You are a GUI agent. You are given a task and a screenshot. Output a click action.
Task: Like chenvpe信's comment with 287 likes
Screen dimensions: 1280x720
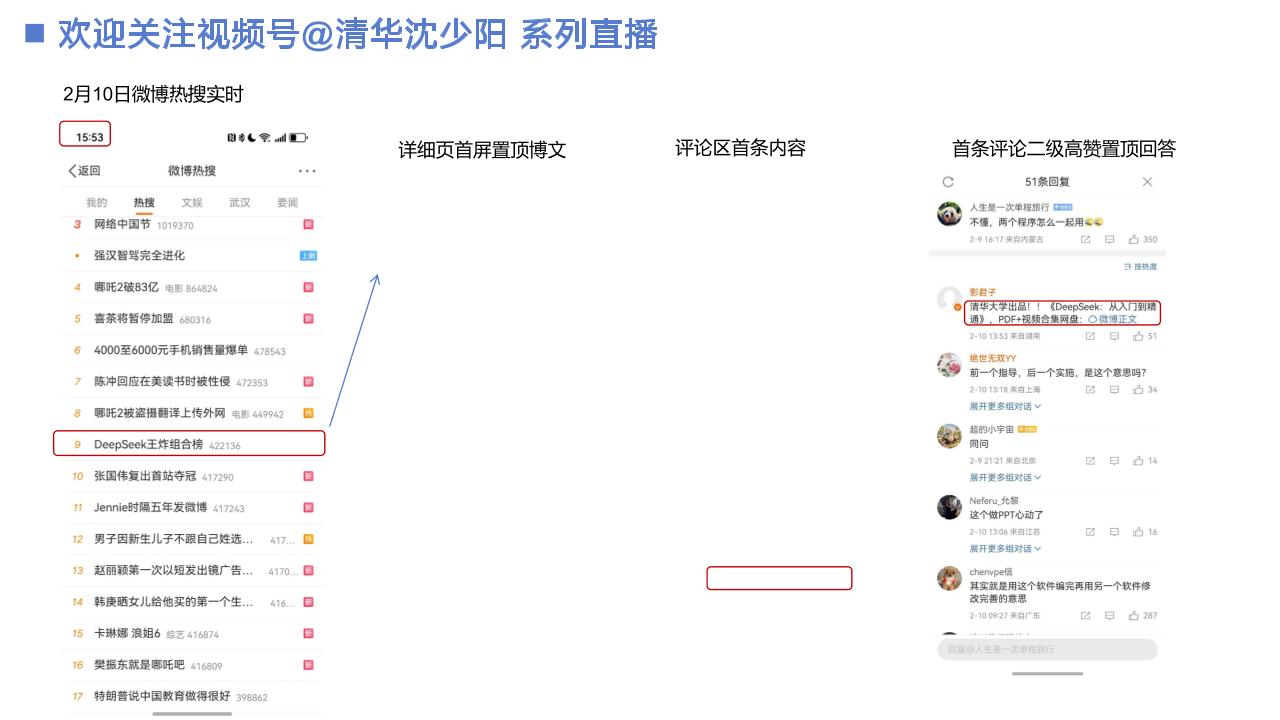(x=1135, y=616)
